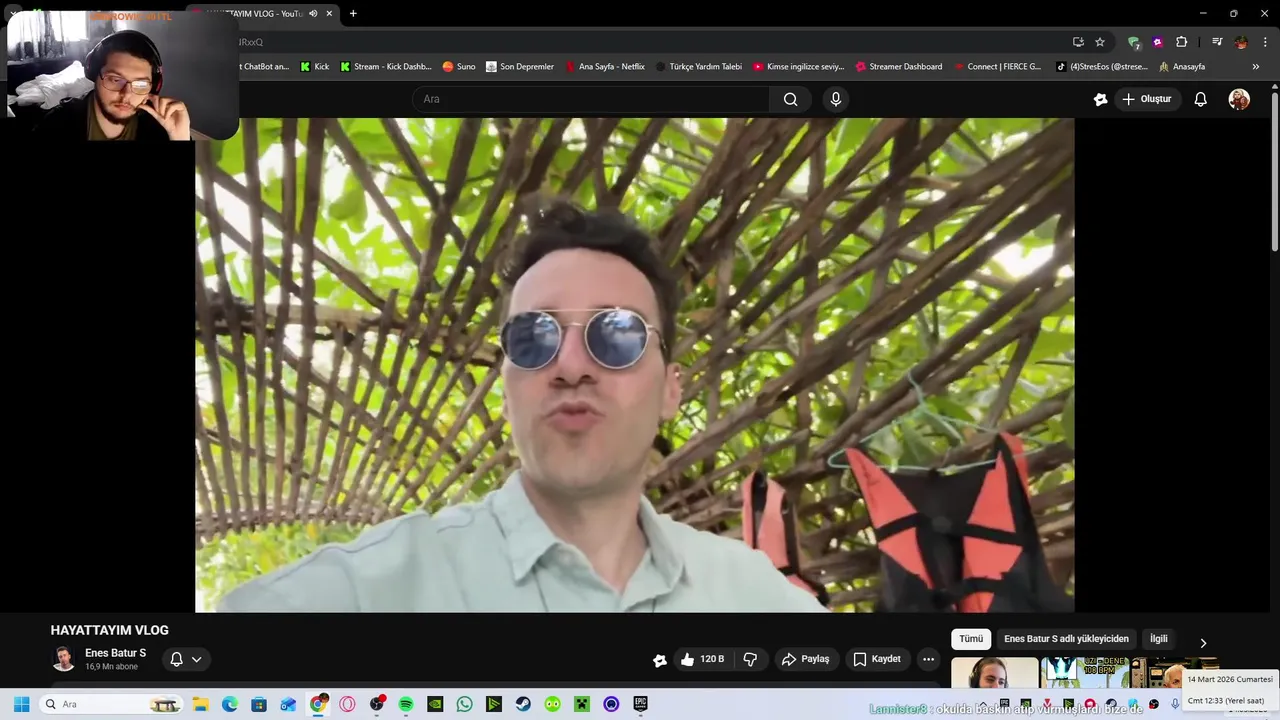Close the HAYATTAYIM VLOG browser tab
The image size is (1280, 720).
(329, 14)
